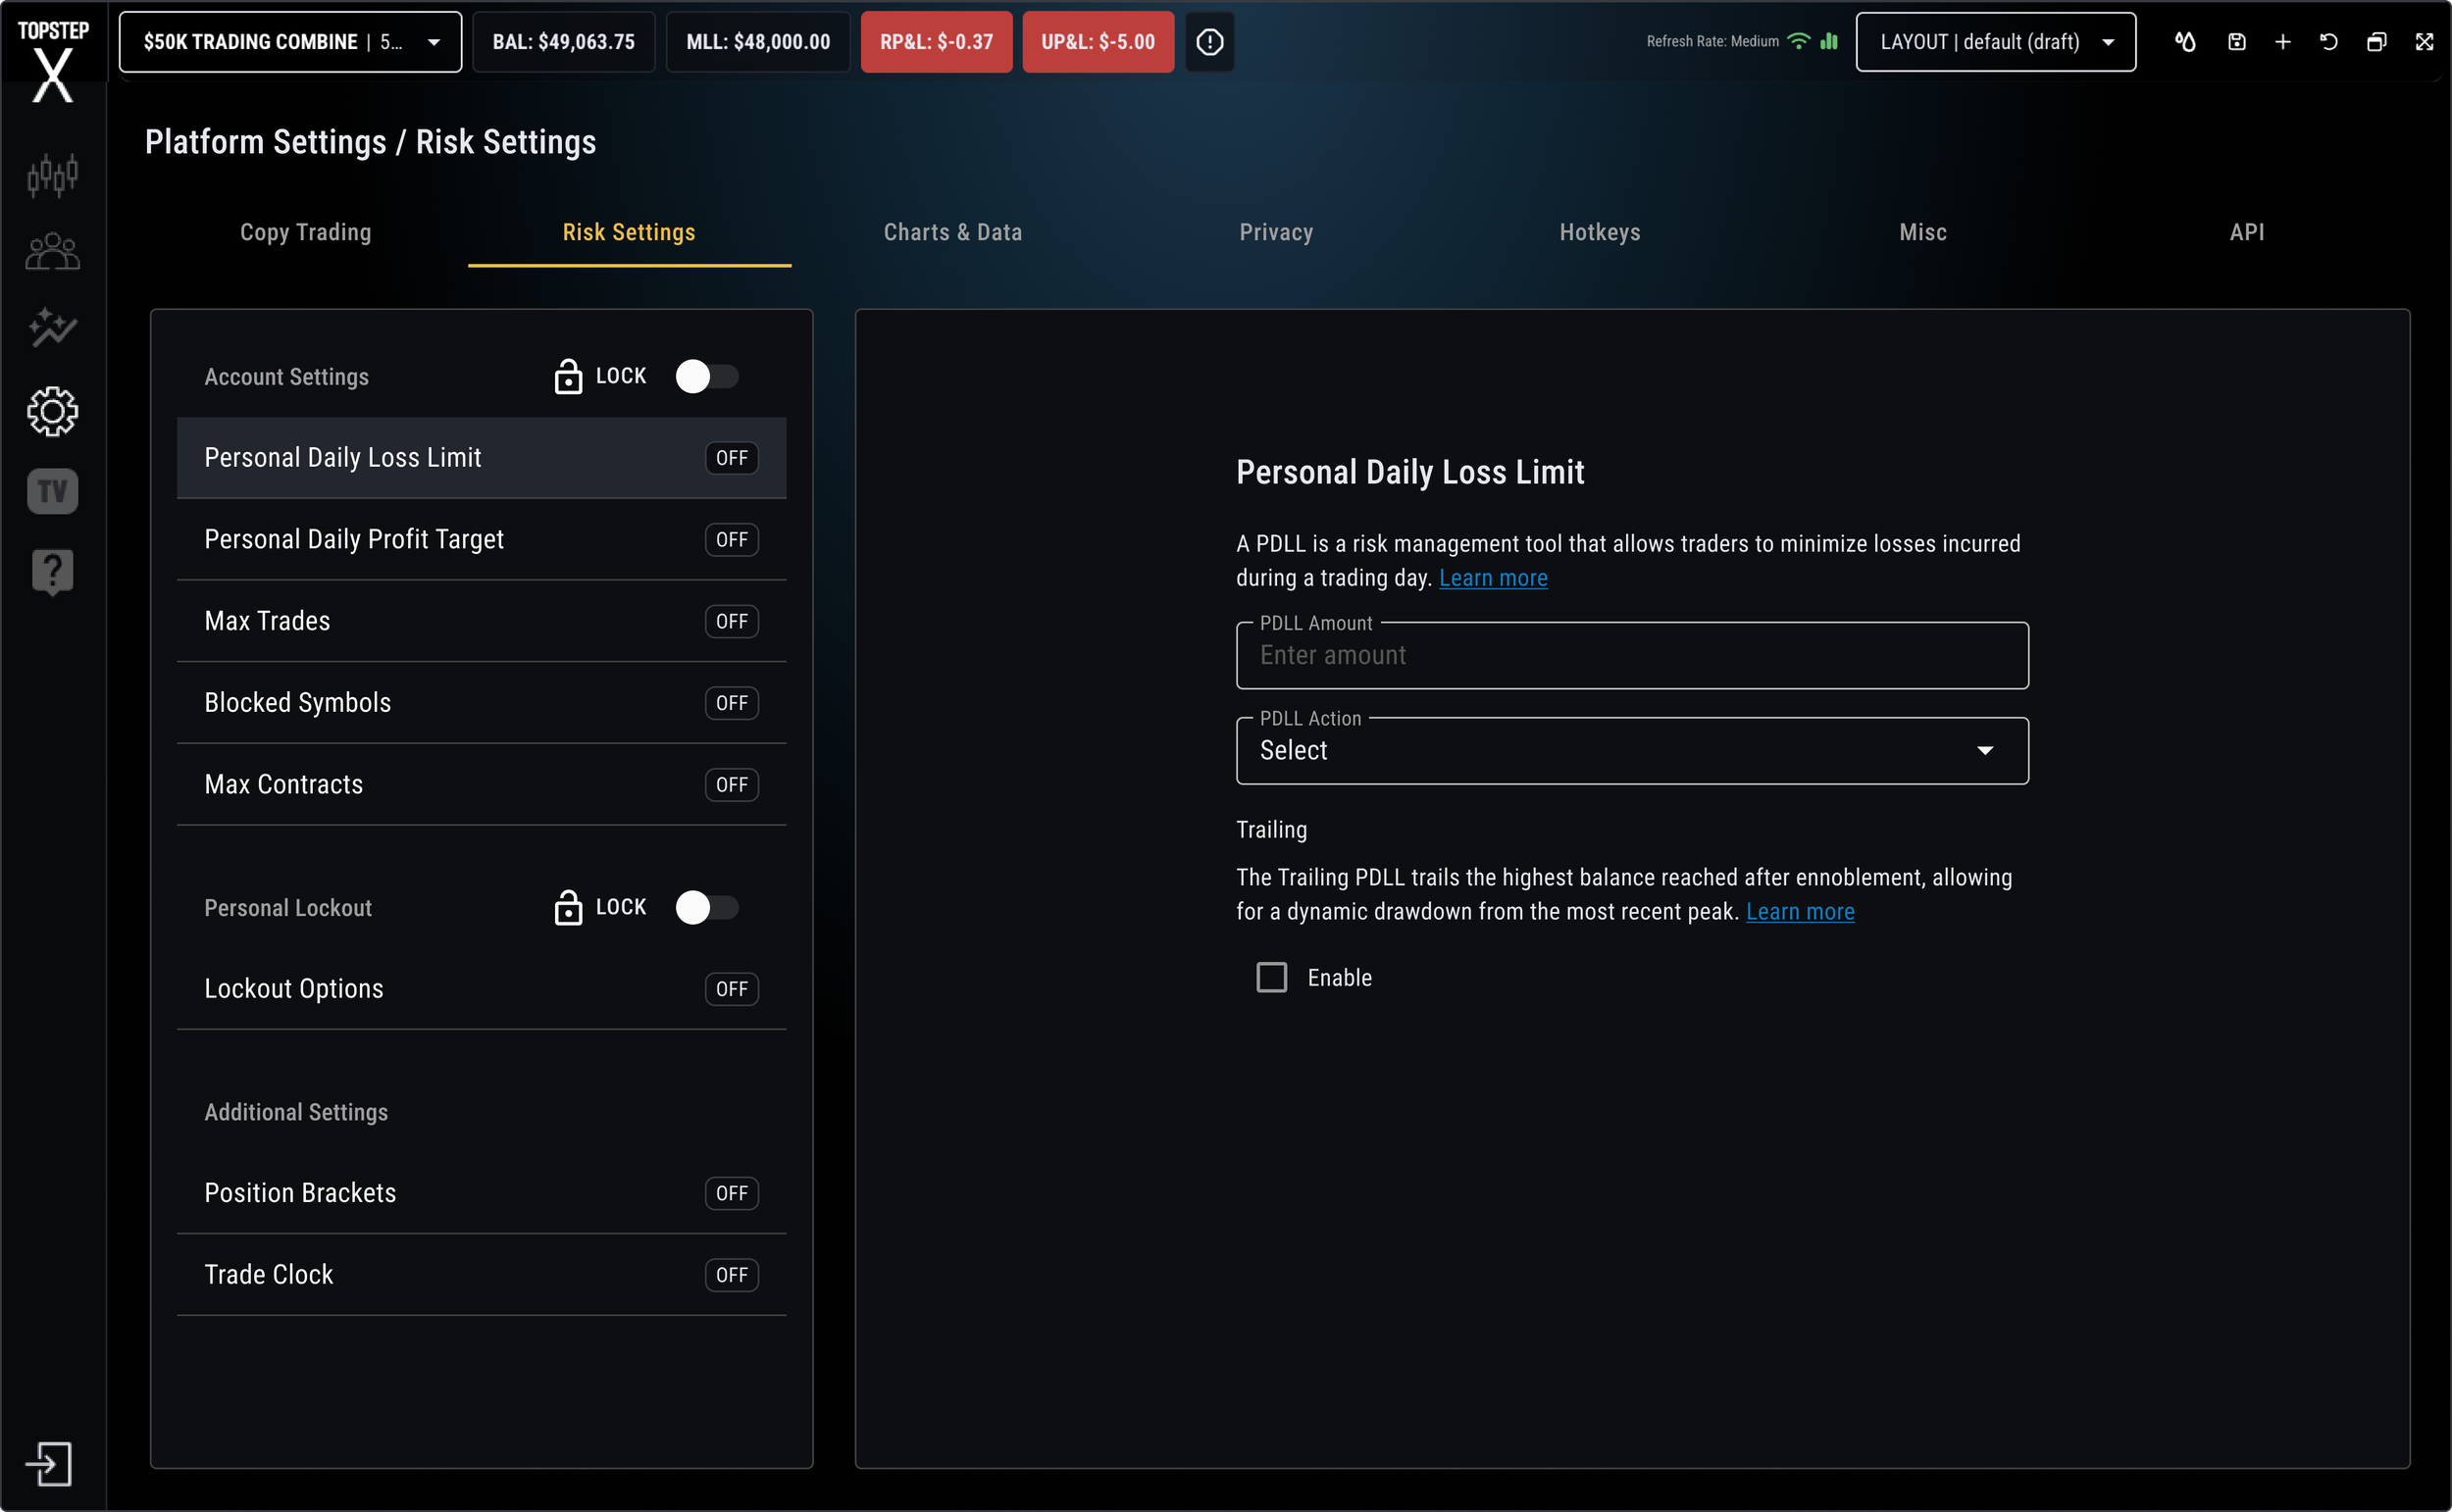Click the TopstepX logo
2452x1512 pixels.
(53, 61)
